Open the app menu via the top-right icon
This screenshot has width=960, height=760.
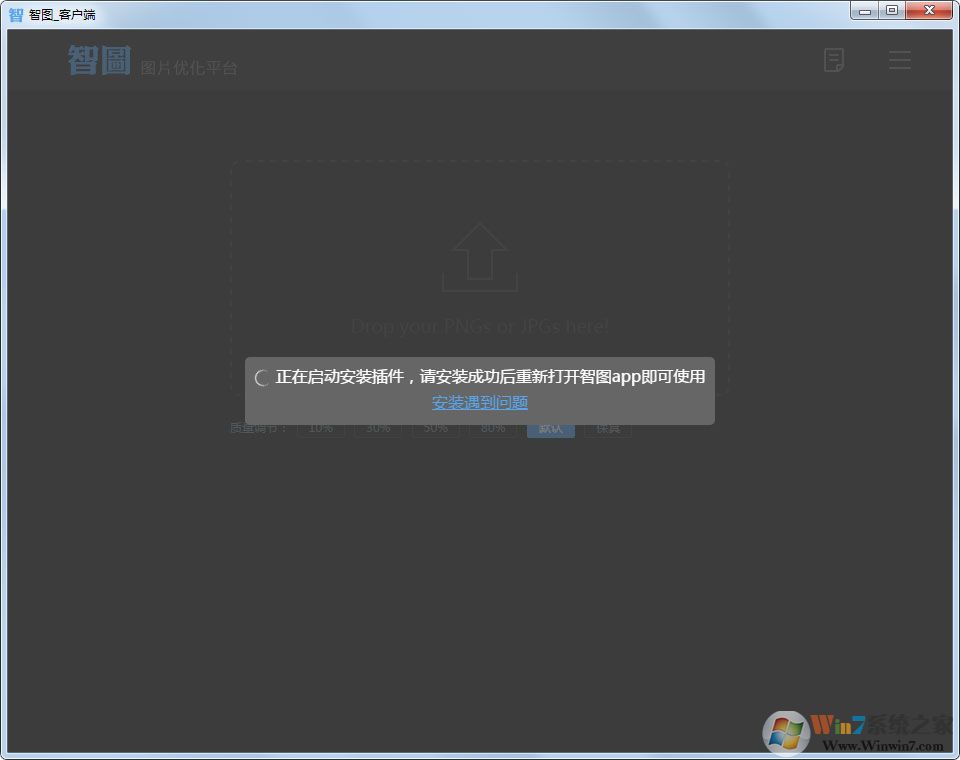tap(899, 60)
